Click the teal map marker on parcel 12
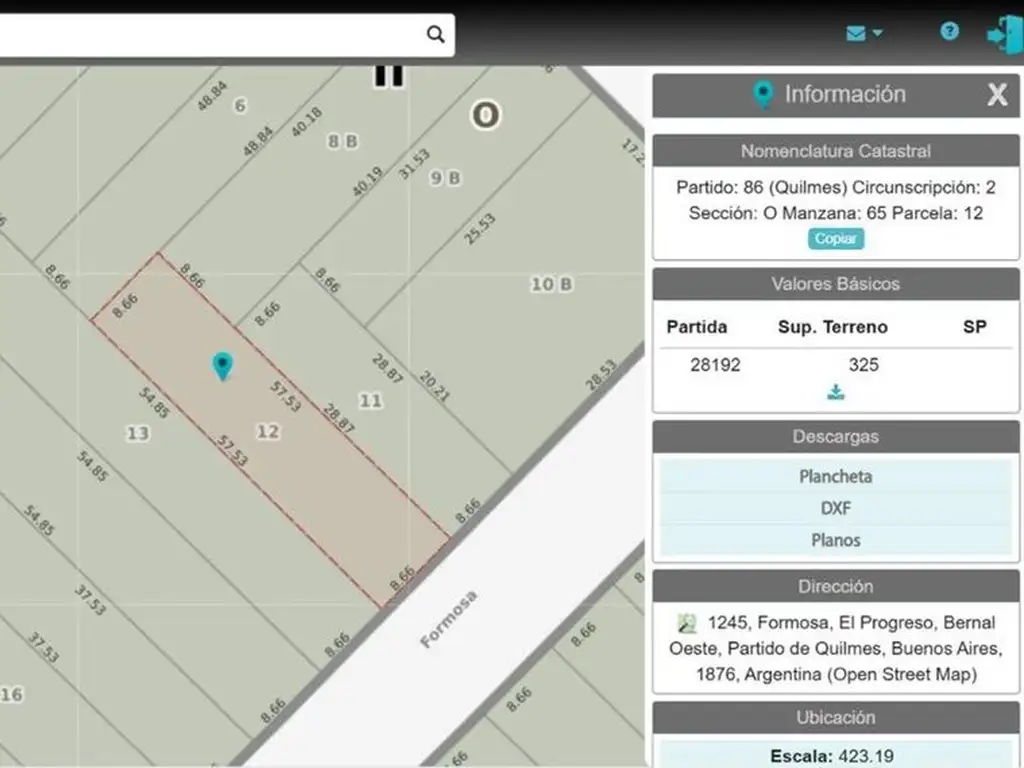The image size is (1024, 768). click(x=222, y=366)
